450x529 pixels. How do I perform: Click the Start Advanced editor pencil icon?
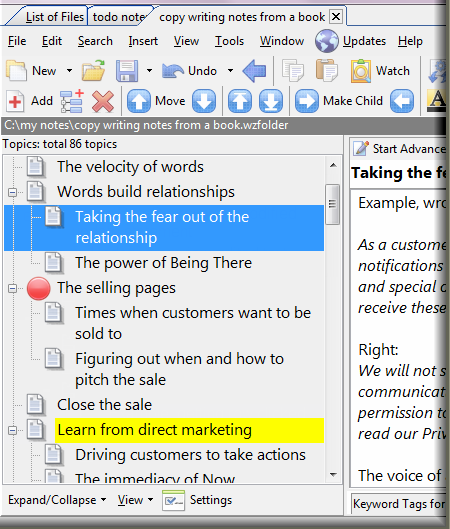(361, 148)
